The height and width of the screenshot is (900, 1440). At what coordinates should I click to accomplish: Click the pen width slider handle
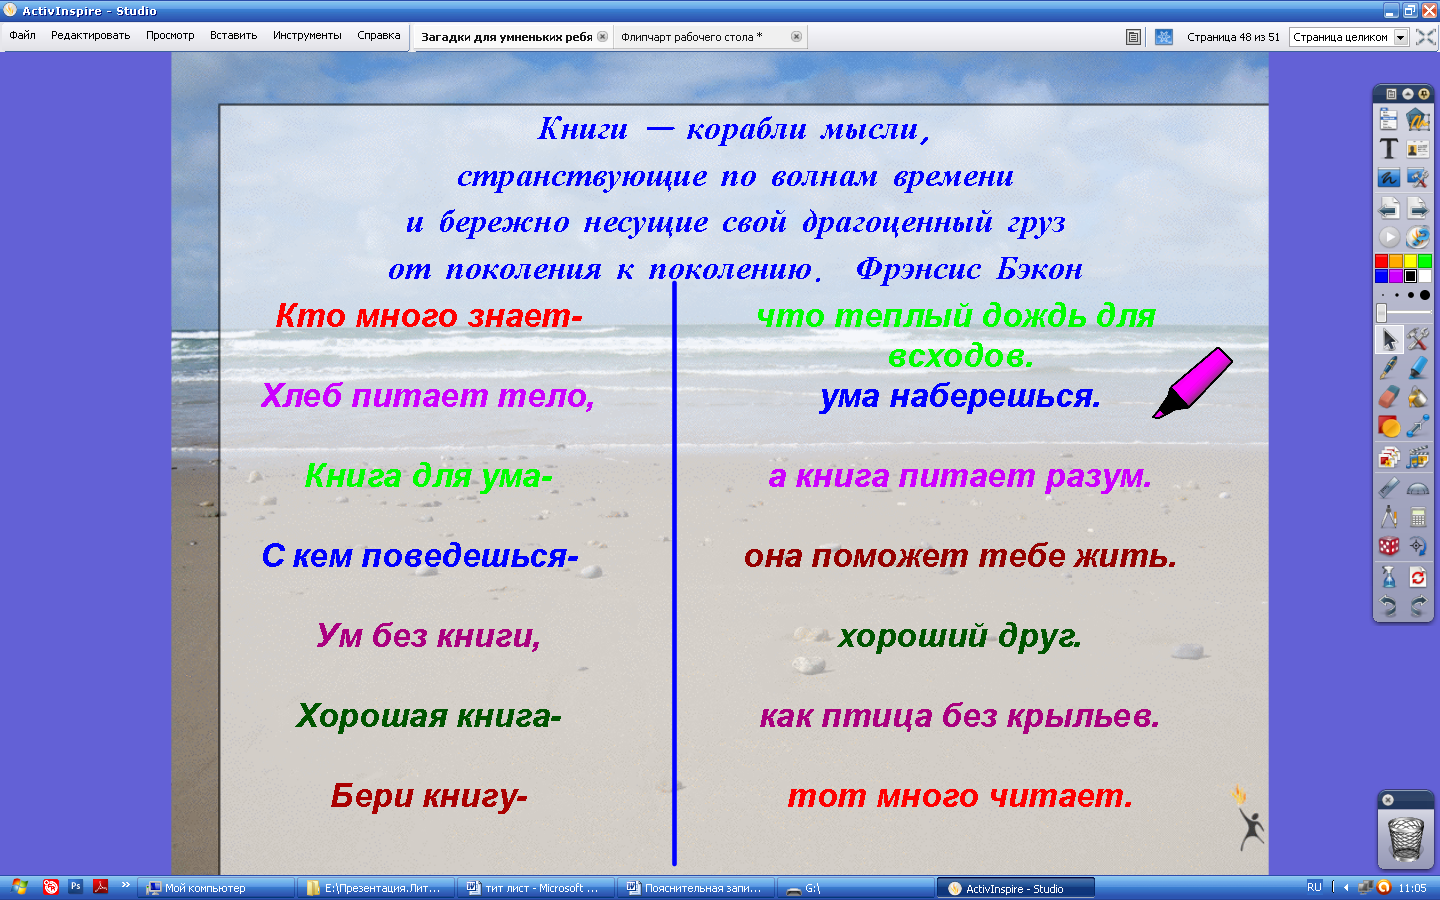click(x=1382, y=313)
